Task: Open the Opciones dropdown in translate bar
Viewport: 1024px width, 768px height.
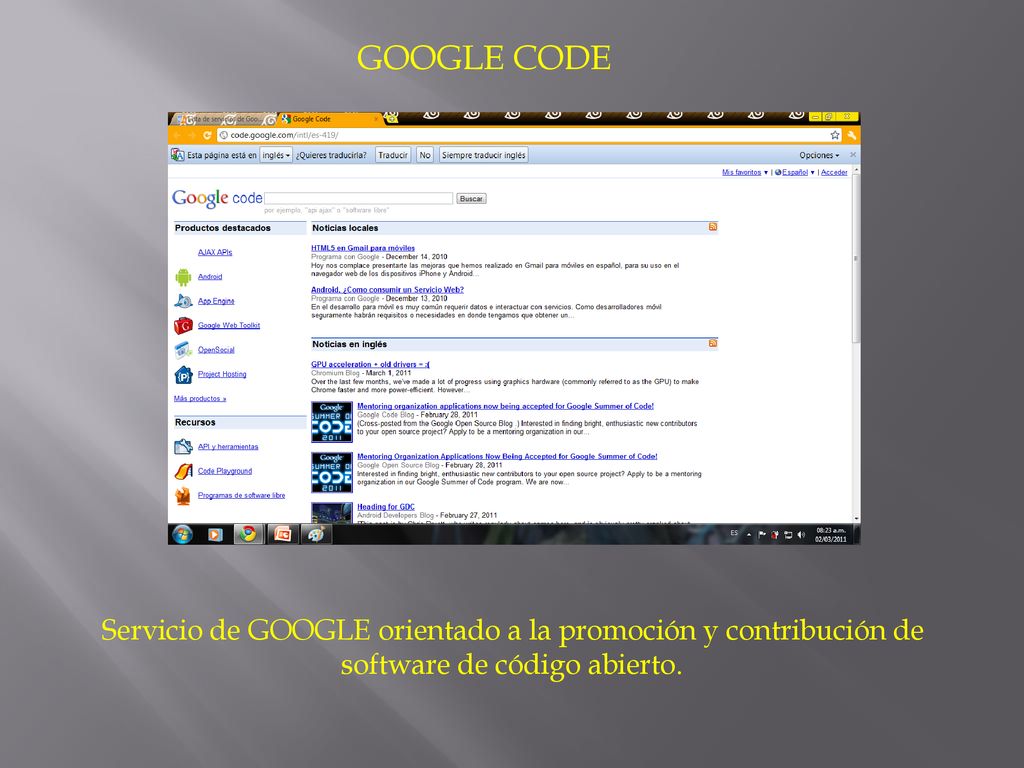Action: [x=819, y=155]
